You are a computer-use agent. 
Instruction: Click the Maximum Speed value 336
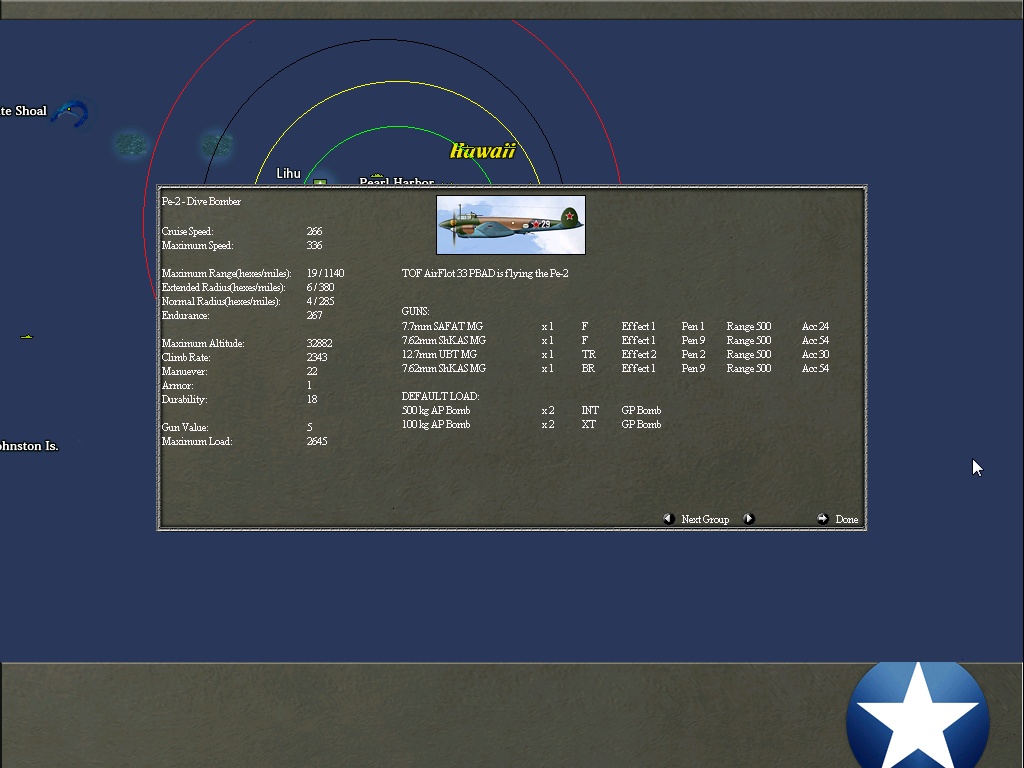click(314, 246)
